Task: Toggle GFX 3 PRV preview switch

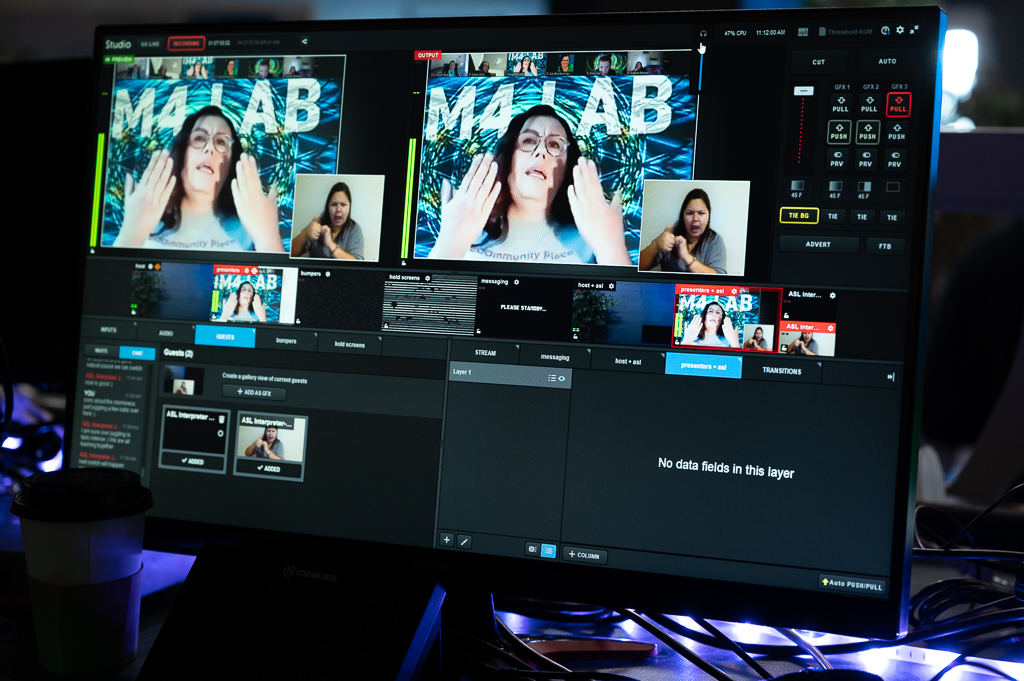Action: click(x=896, y=157)
